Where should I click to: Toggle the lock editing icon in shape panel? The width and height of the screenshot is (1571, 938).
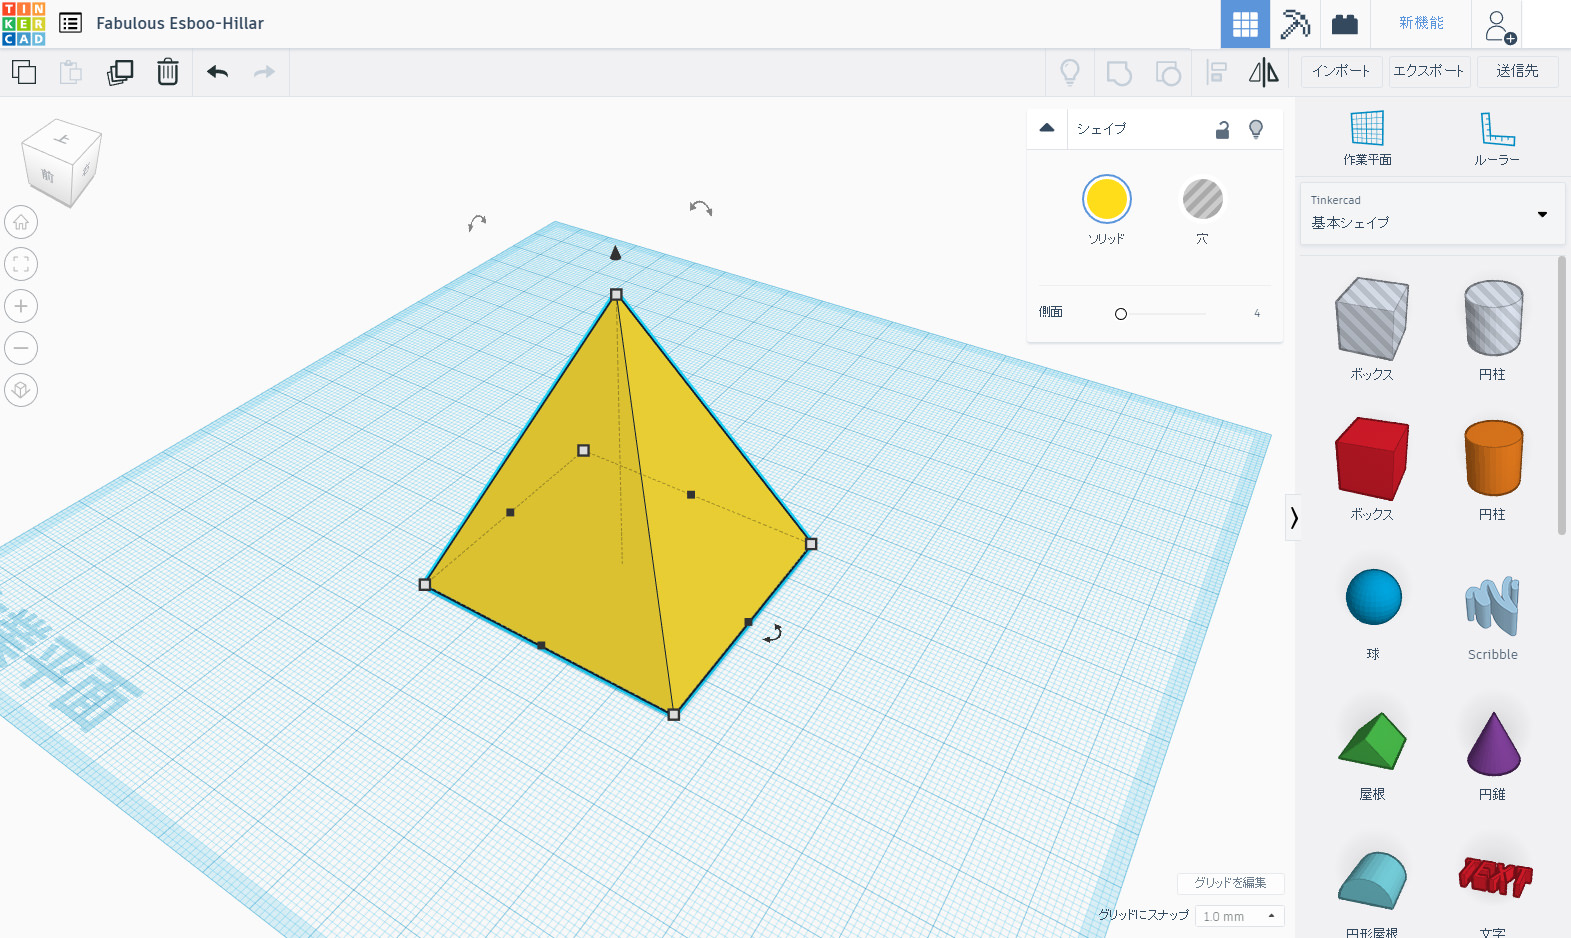point(1222,130)
